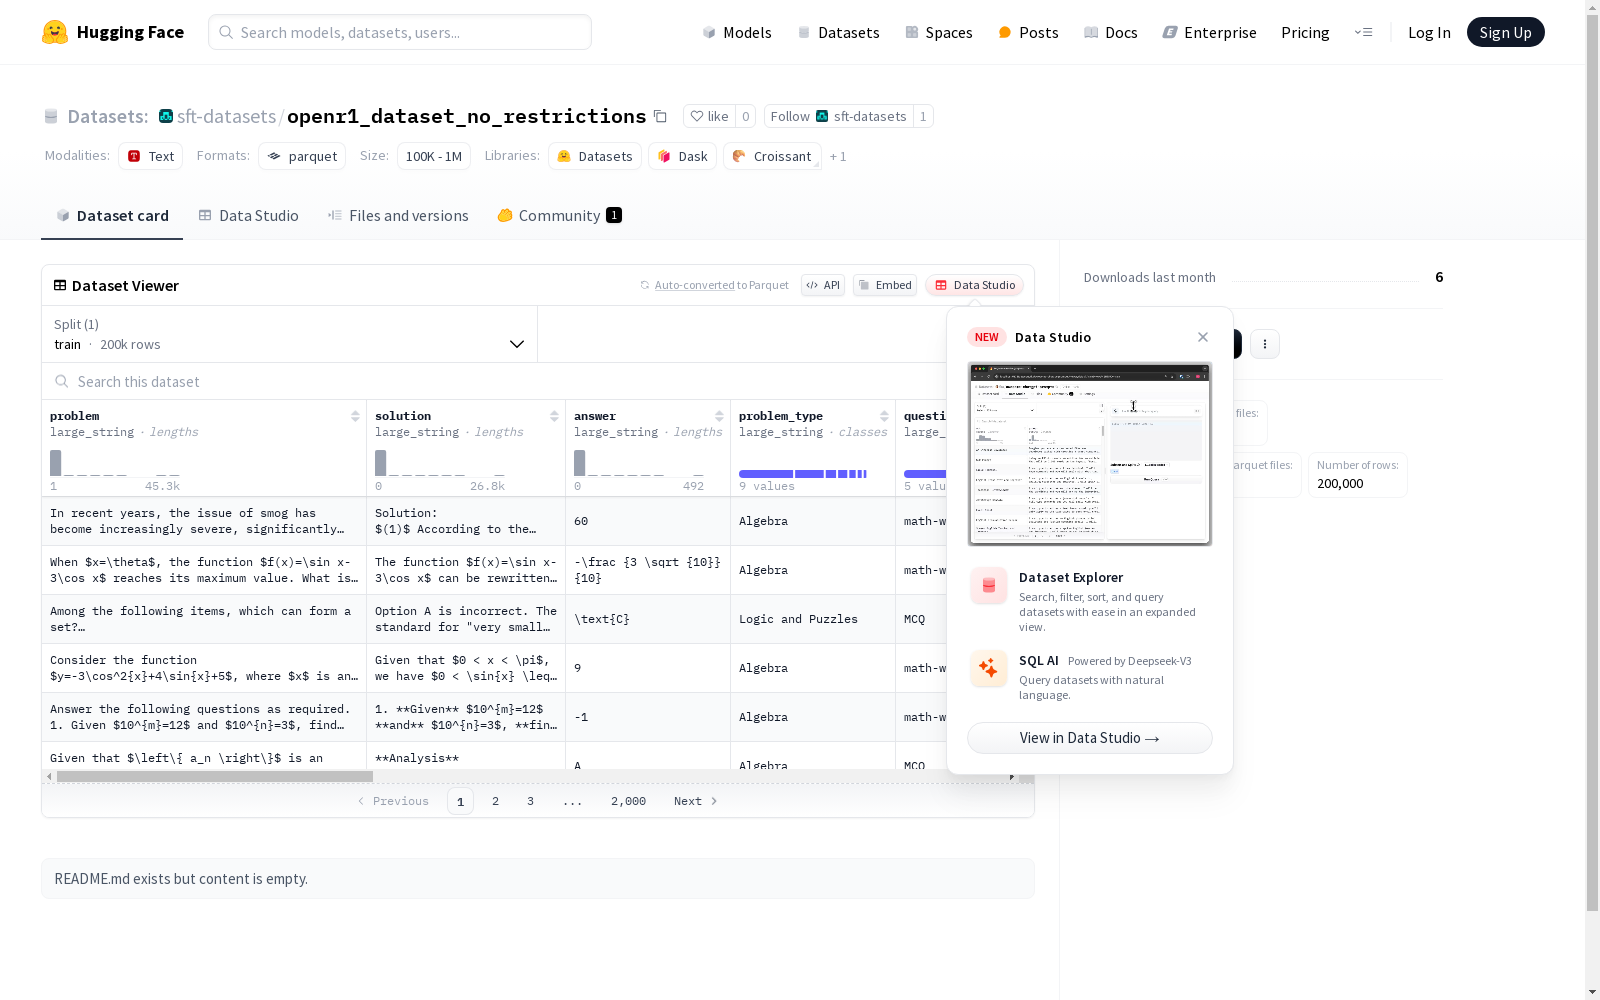Open the three-dot more options button
Screen dimensions: 1600x1000
click(1265, 344)
